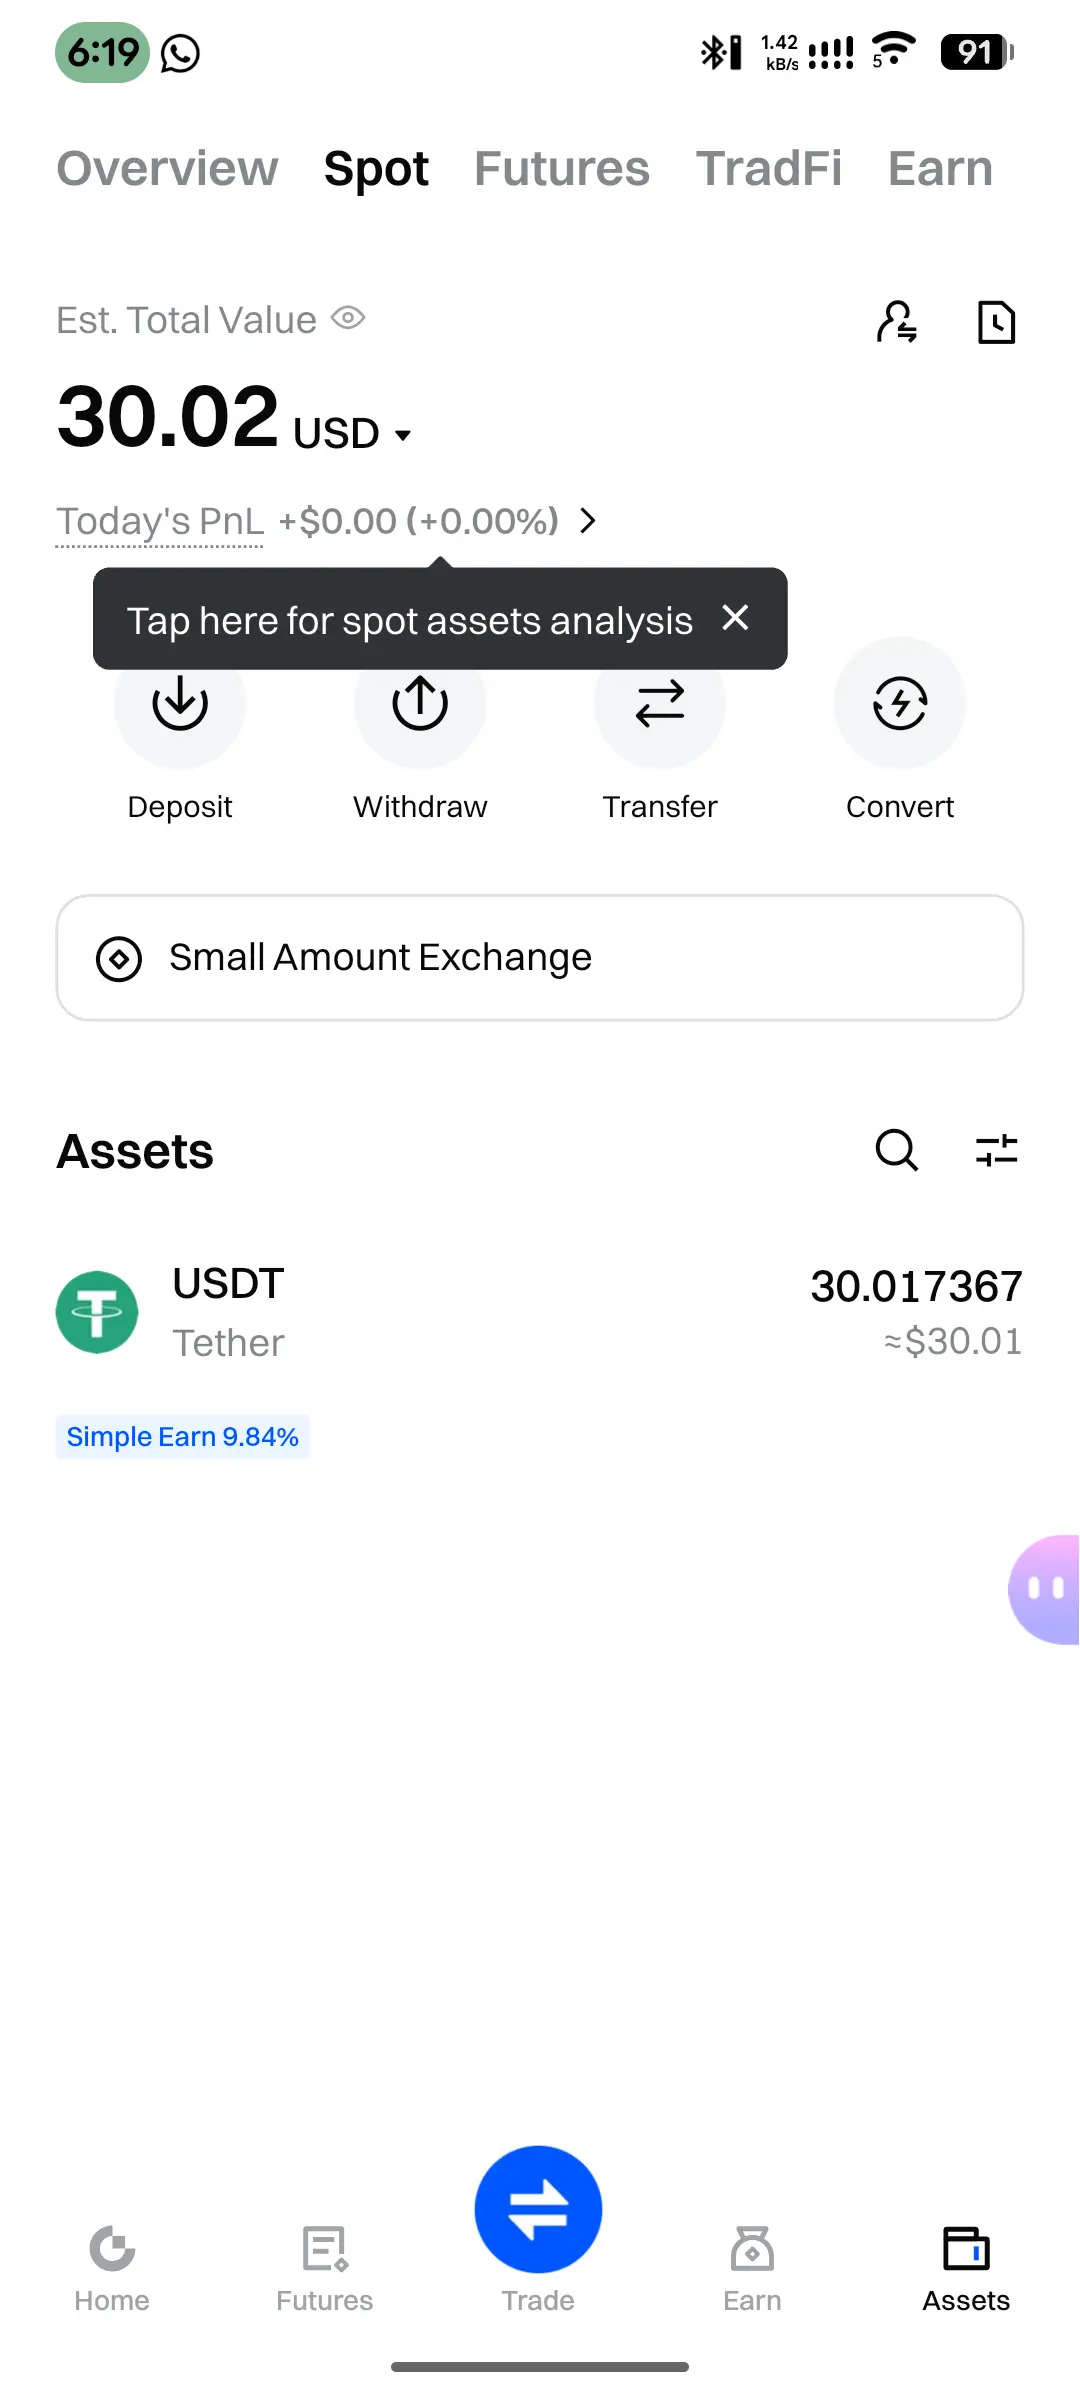The width and height of the screenshot is (1080, 2400).
Task: Dismiss the spot assets analysis tooltip
Action: click(735, 618)
